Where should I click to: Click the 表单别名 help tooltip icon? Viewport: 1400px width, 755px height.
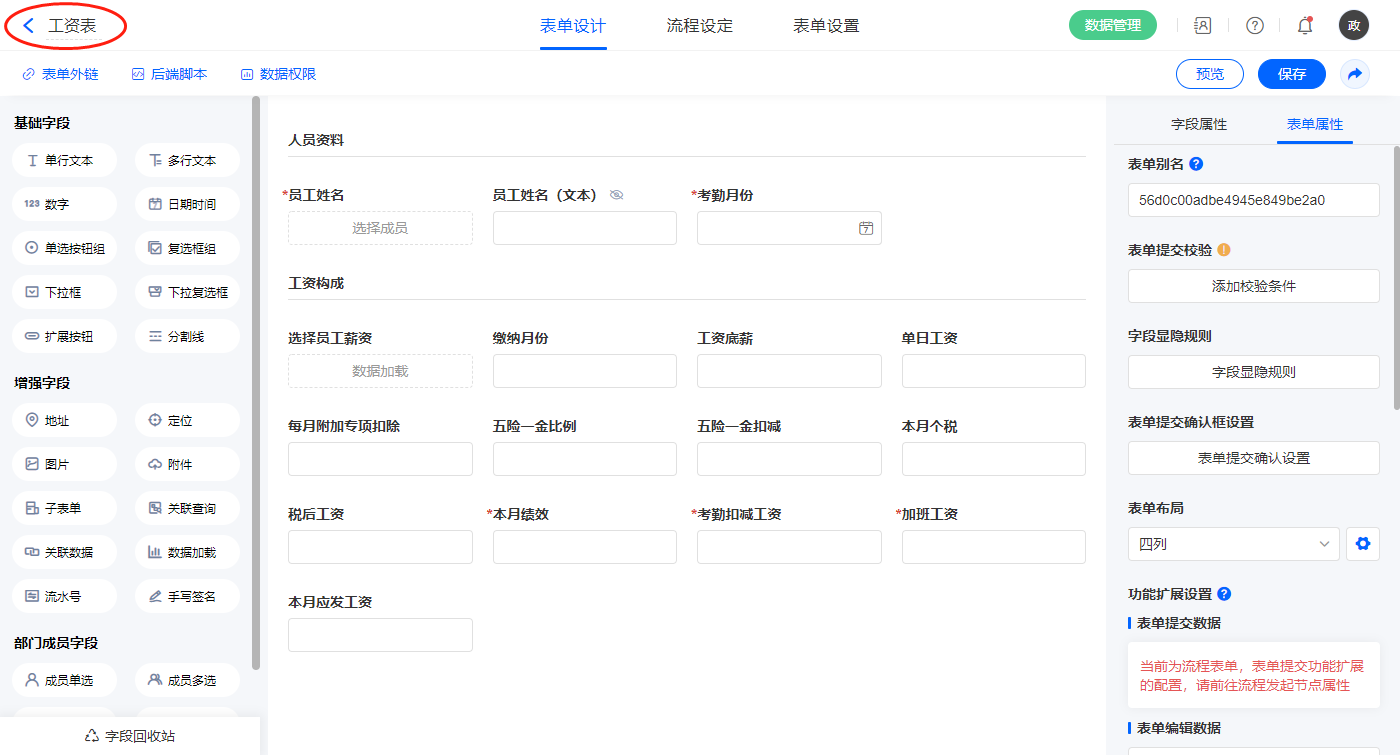[x=1196, y=164]
